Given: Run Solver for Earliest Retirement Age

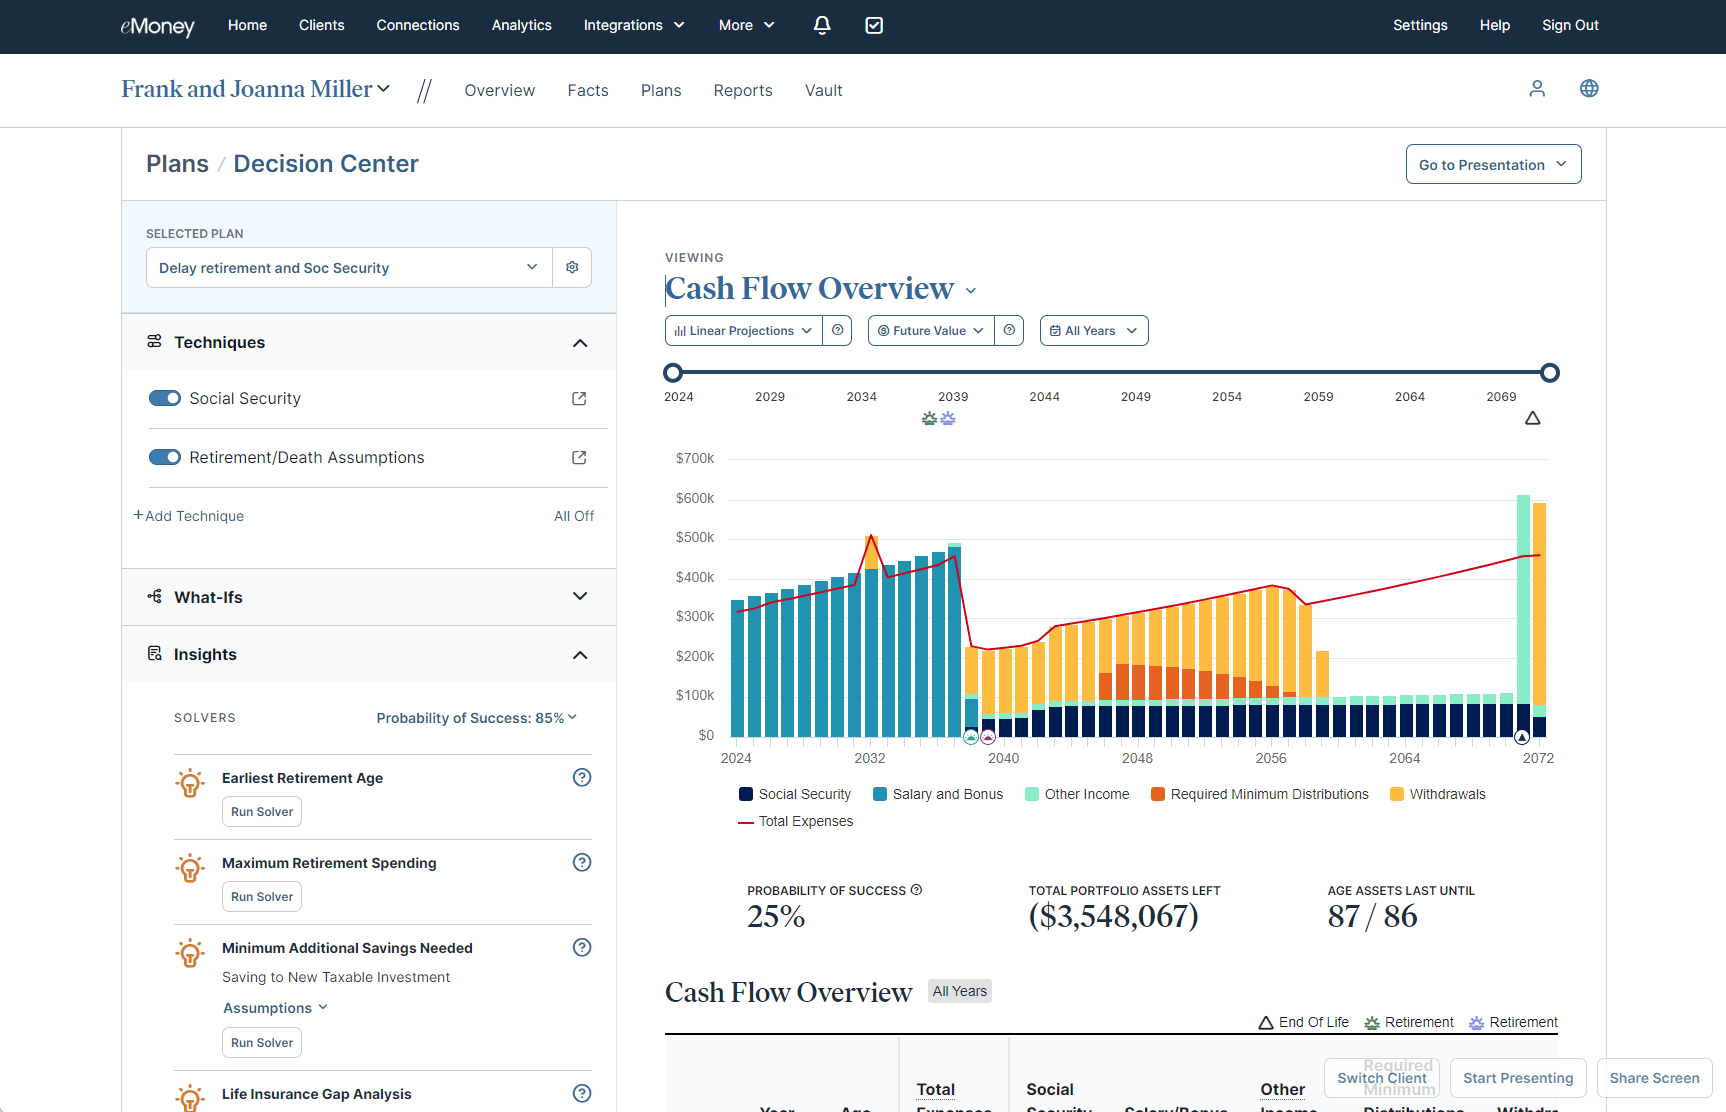Looking at the screenshot, I should [261, 811].
